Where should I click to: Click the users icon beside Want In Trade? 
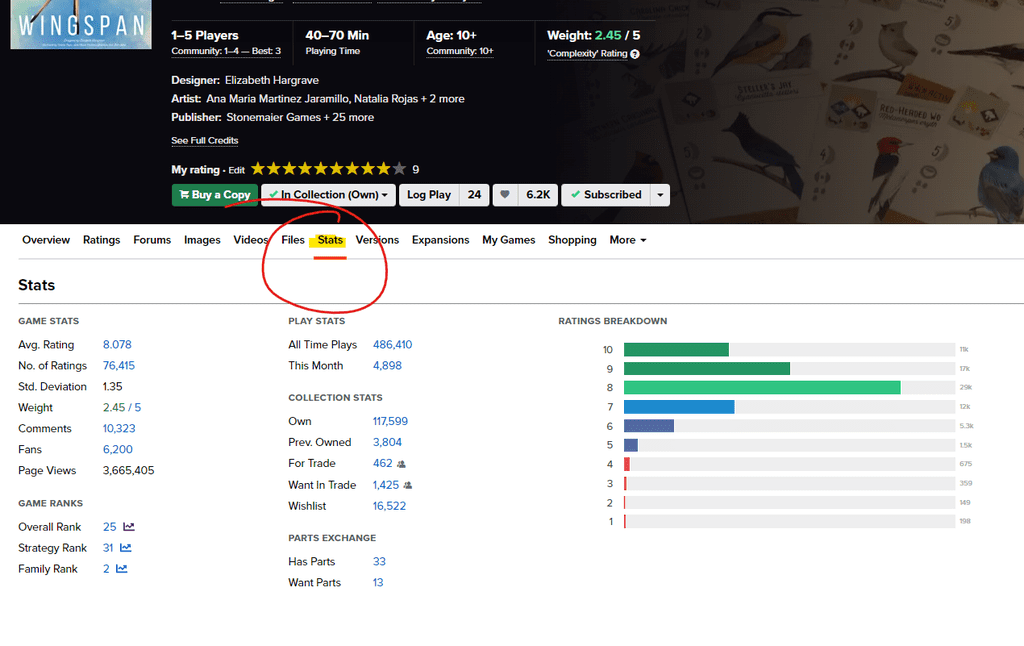point(408,485)
